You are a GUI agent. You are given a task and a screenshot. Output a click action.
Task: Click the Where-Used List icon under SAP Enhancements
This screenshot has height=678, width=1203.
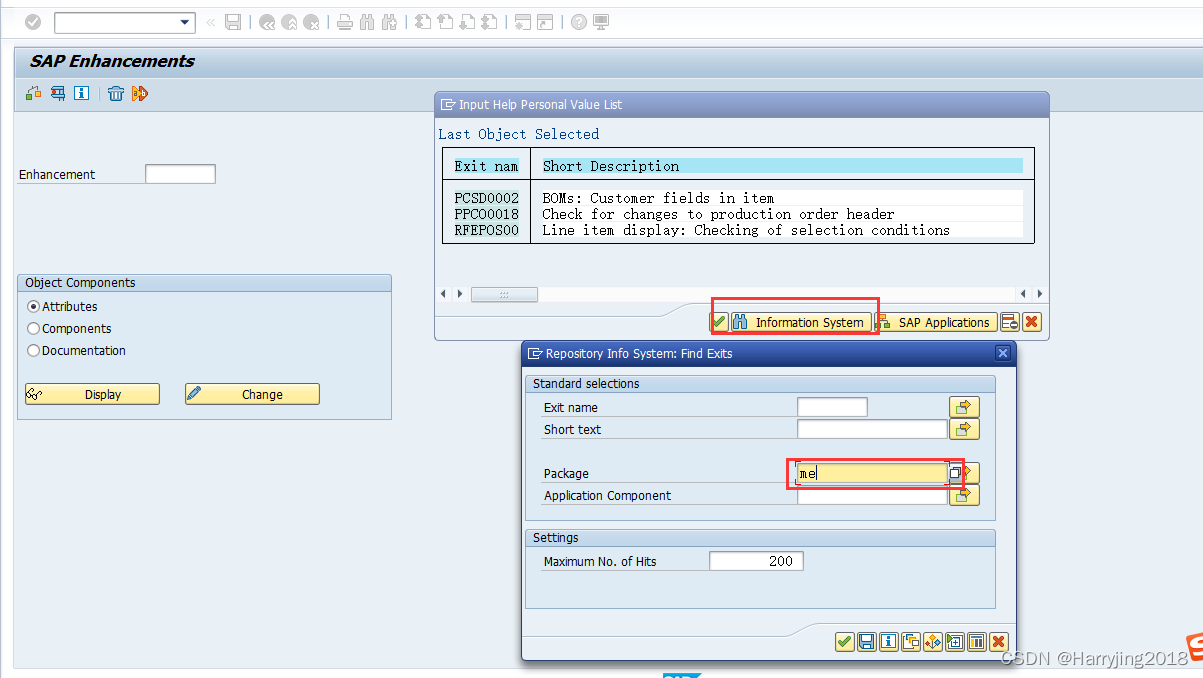[58, 93]
